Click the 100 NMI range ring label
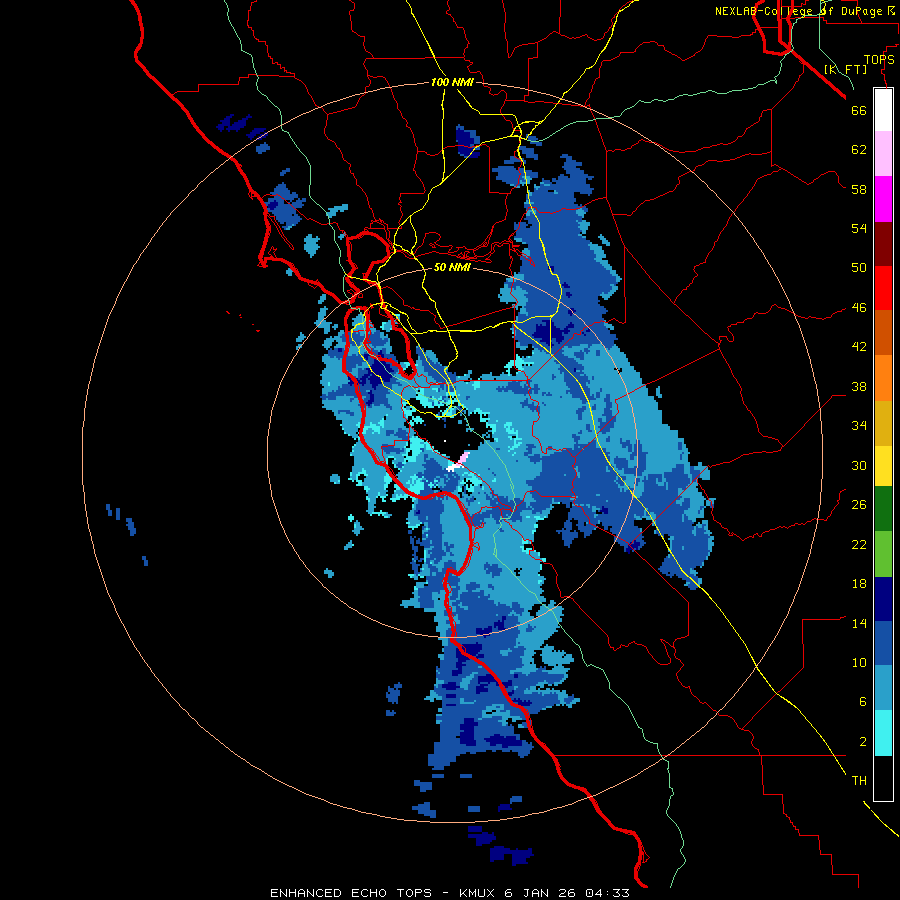Image resolution: width=900 pixels, height=900 pixels. tap(452, 82)
